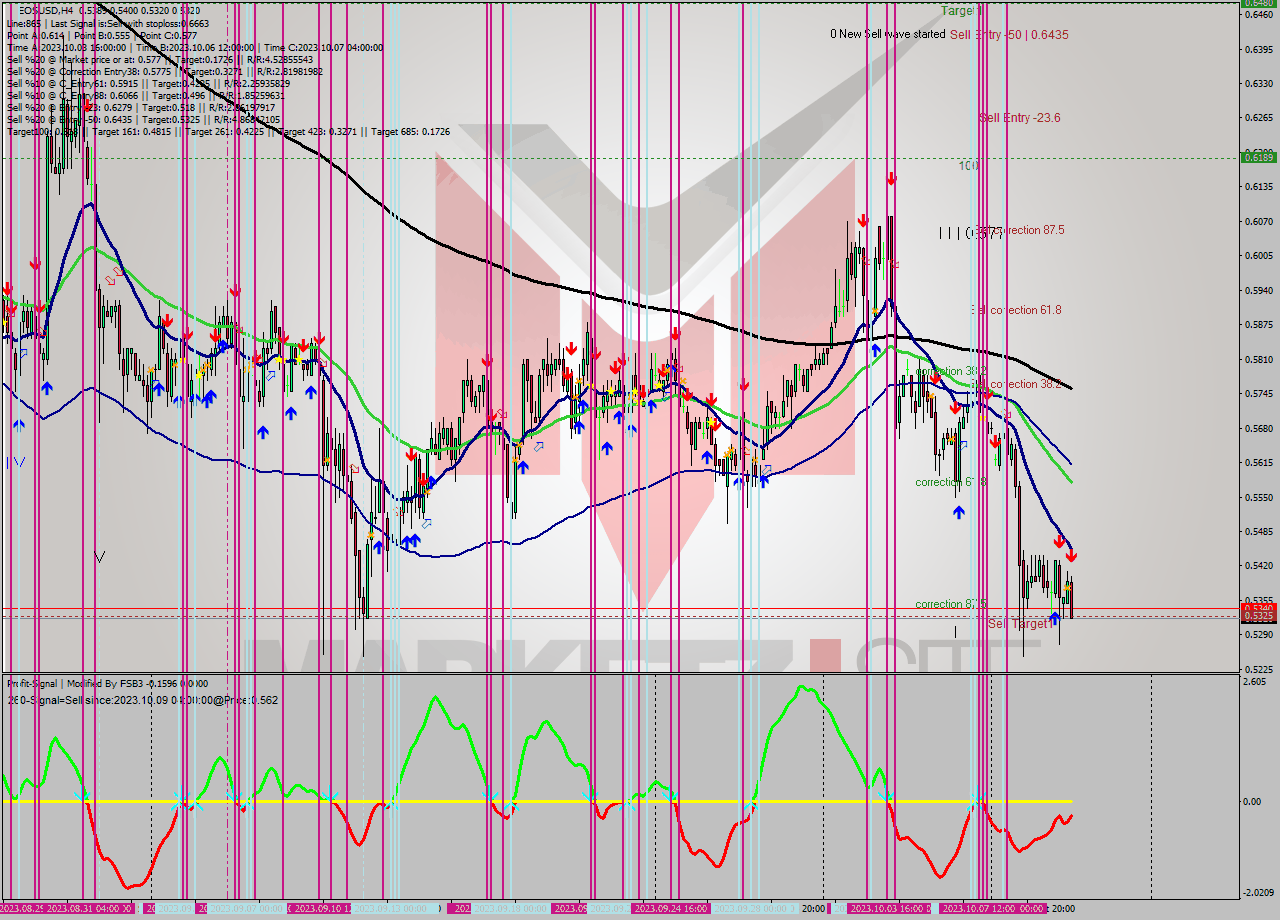Image resolution: width=1280 pixels, height=920 pixels.
Task: Click the 0.5875 price axis label
Action: tap(1259, 325)
